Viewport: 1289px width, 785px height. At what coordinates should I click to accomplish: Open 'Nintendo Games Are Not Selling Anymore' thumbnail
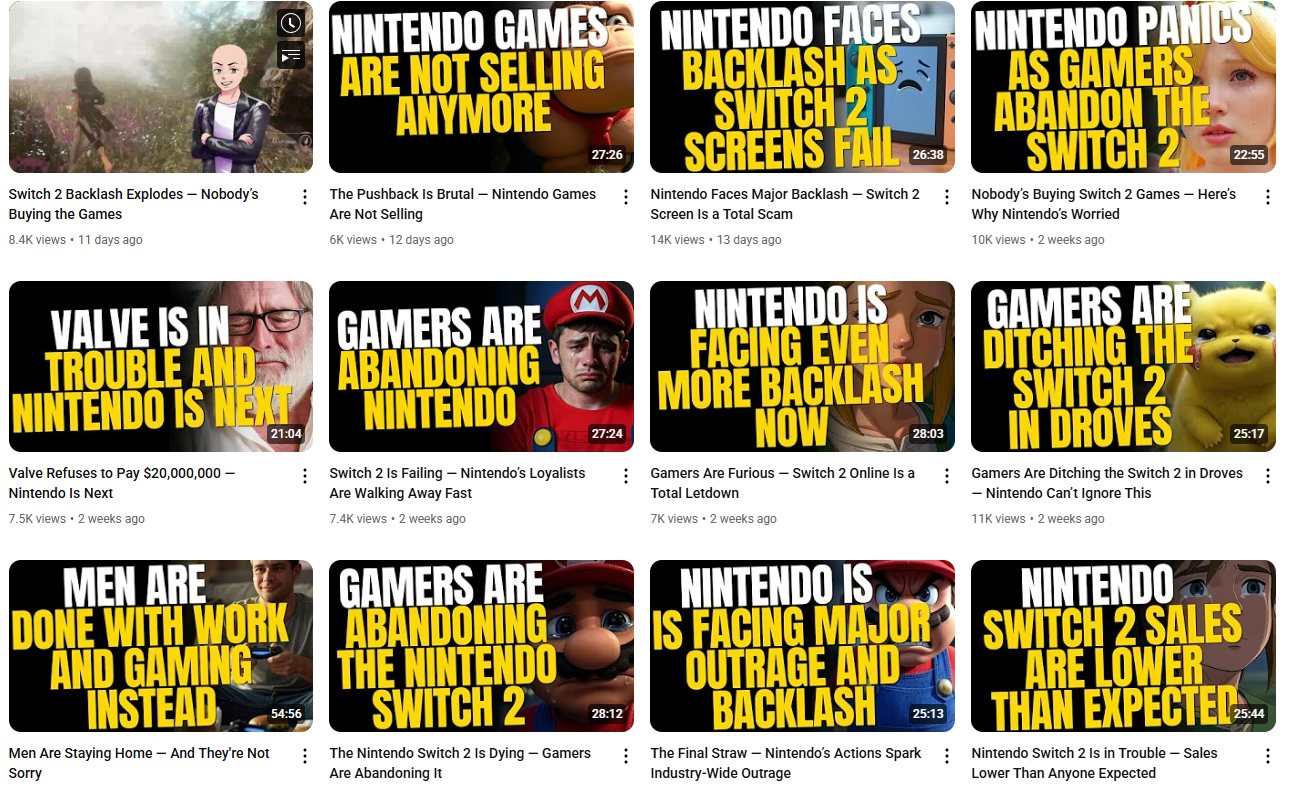click(x=481, y=87)
